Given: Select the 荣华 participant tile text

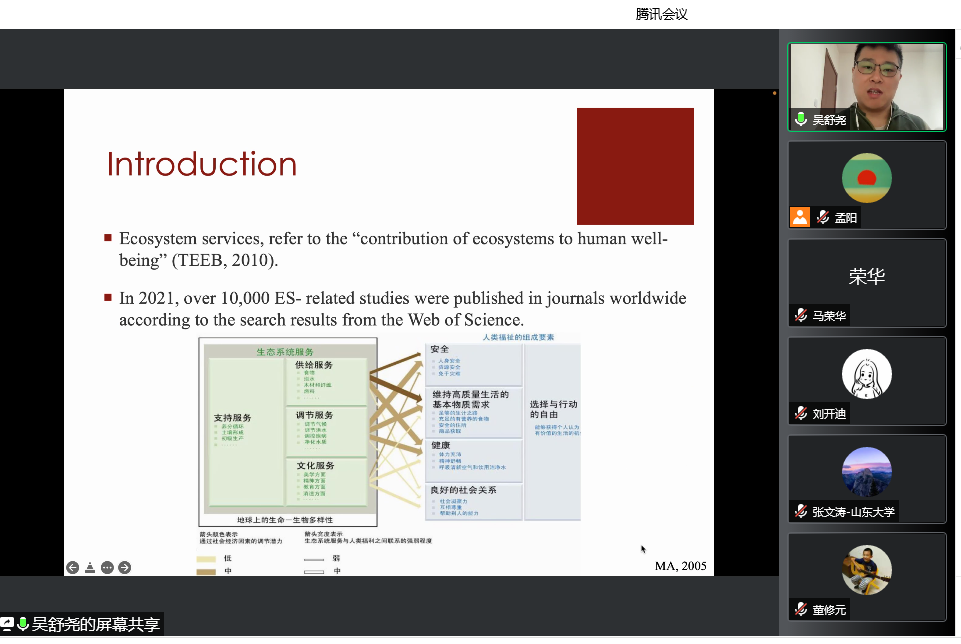Looking at the screenshot, I should pos(867,276).
